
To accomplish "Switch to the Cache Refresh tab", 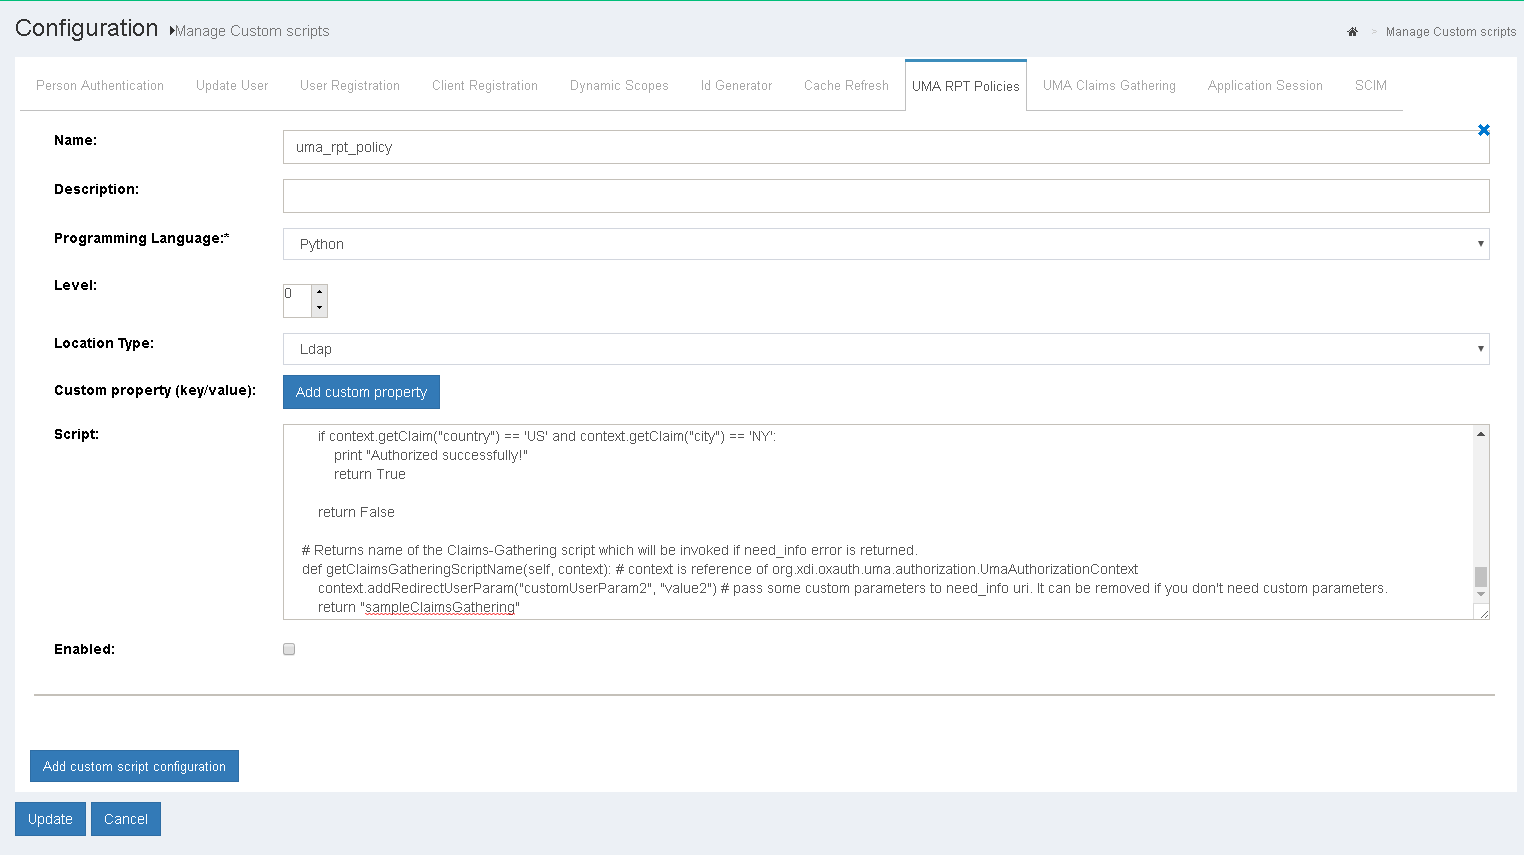I will click(x=845, y=85).
